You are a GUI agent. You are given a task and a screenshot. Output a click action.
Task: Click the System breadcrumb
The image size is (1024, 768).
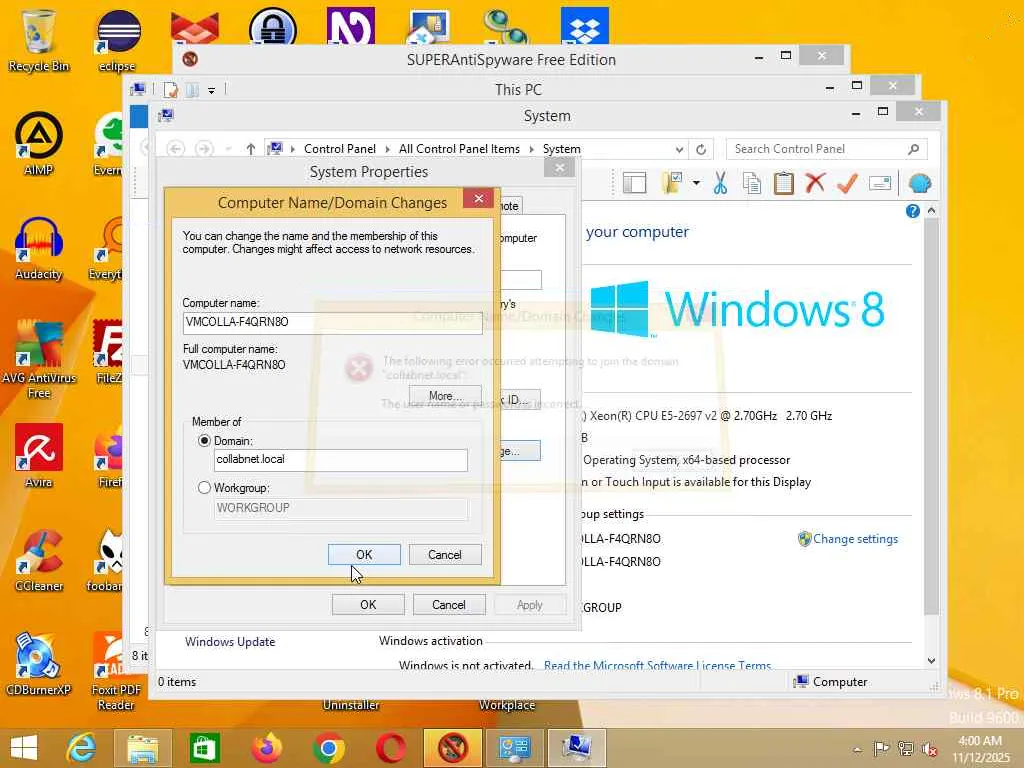pos(562,149)
